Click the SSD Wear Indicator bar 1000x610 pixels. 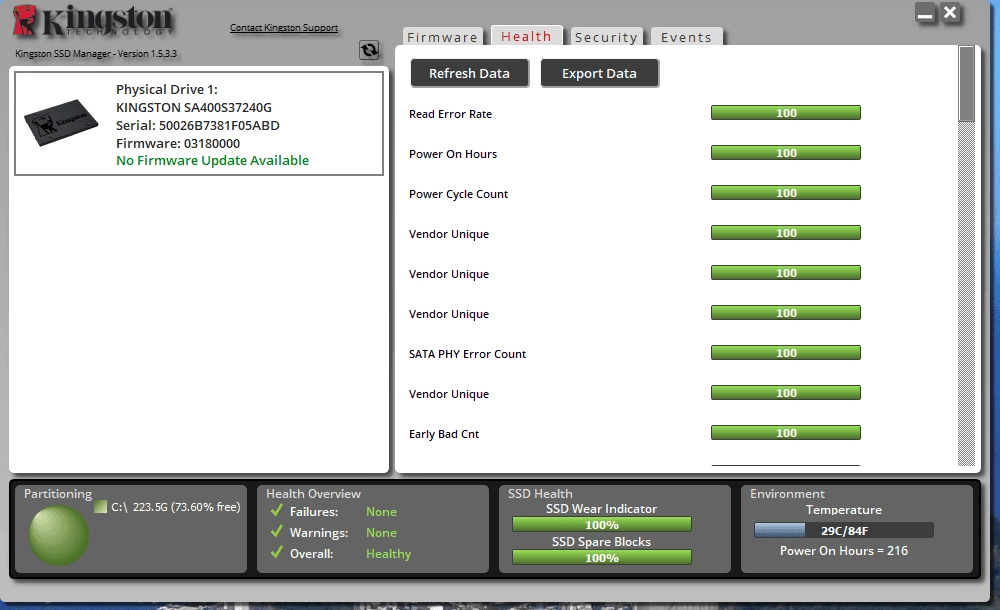pyautogui.click(x=601, y=524)
